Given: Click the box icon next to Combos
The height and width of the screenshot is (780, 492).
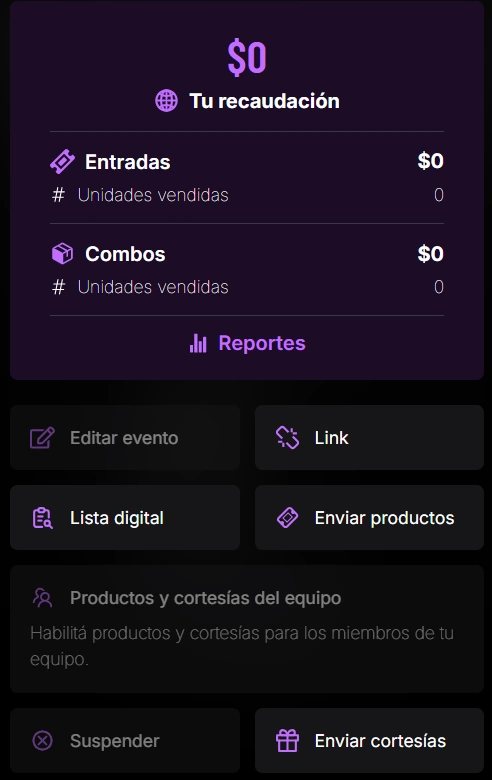Looking at the screenshot, I should coord(63,254).
